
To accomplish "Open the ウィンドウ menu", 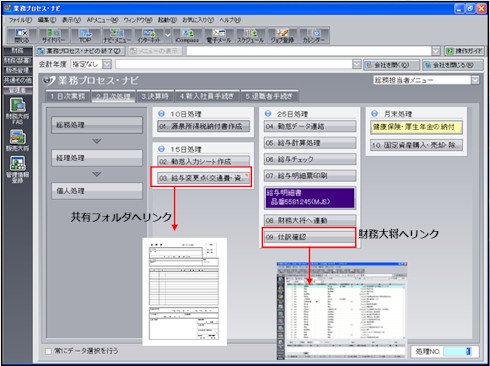I will coord(138,20).
